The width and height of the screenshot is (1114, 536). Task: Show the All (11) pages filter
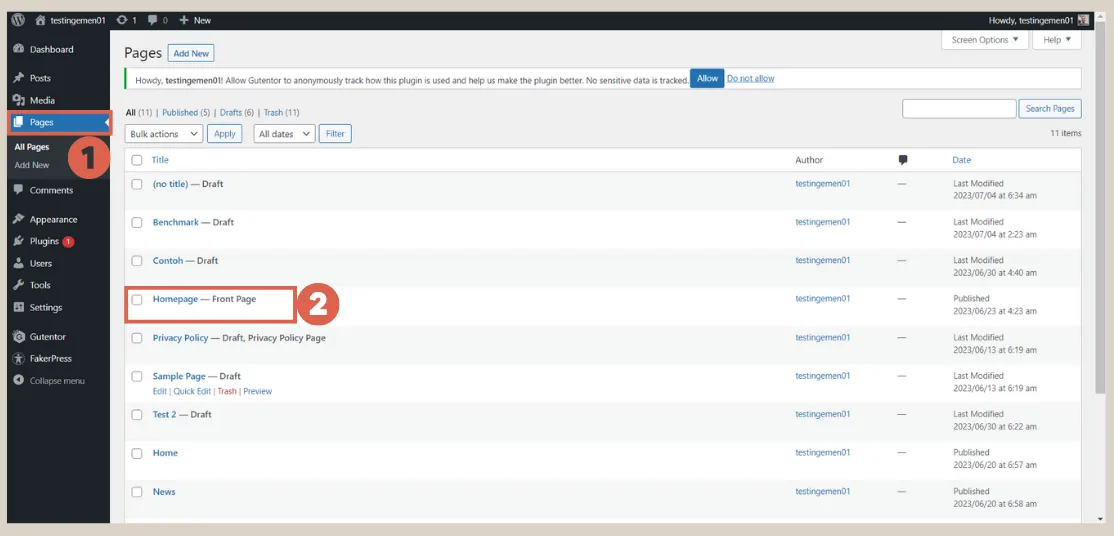tap(140, 112)
